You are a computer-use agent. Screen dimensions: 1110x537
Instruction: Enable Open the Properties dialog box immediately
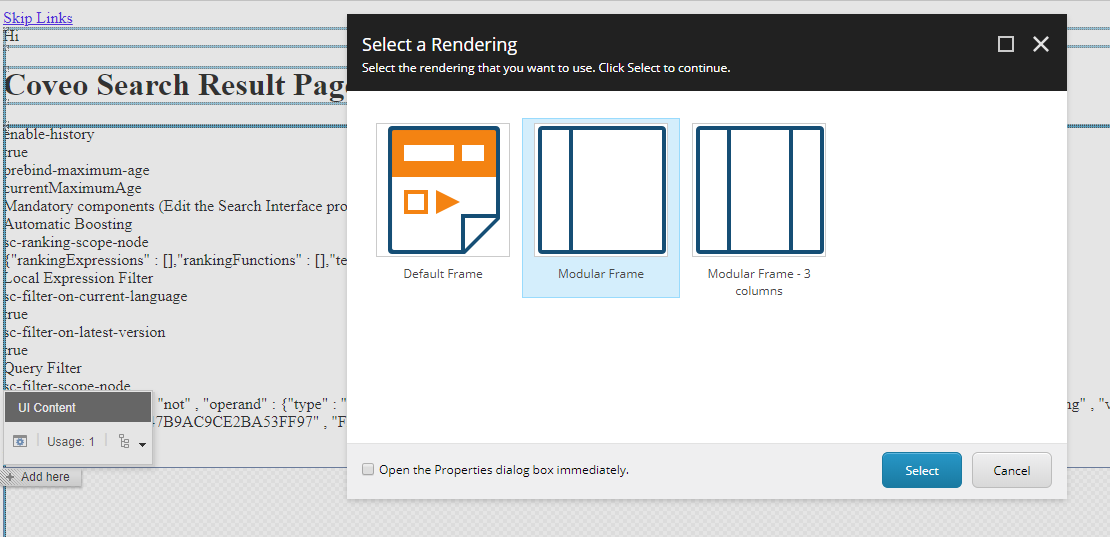(367, 469)
